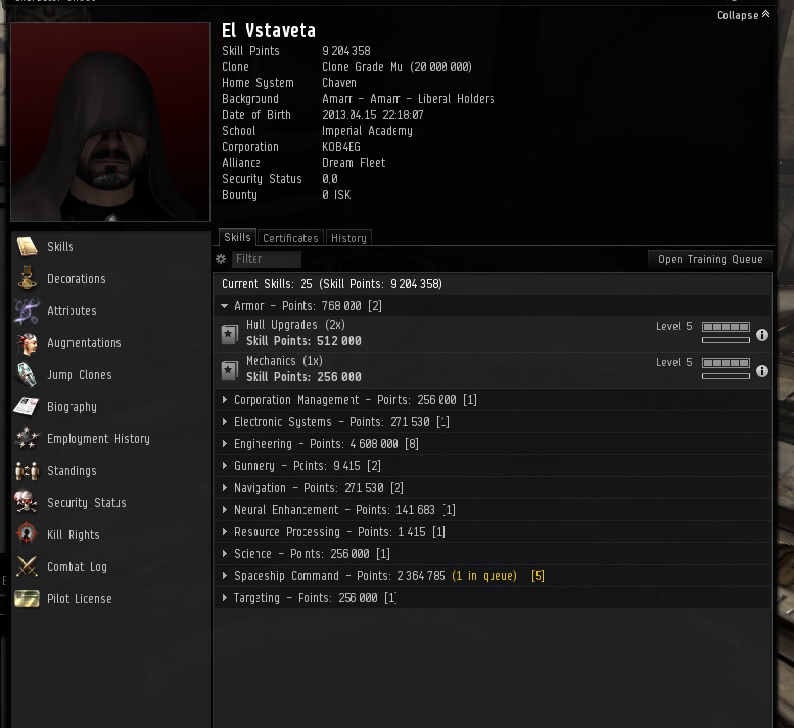Select Attributes label in sidebar
The image size is (794, 728).
pyautogui.click(x=72, y=310)
